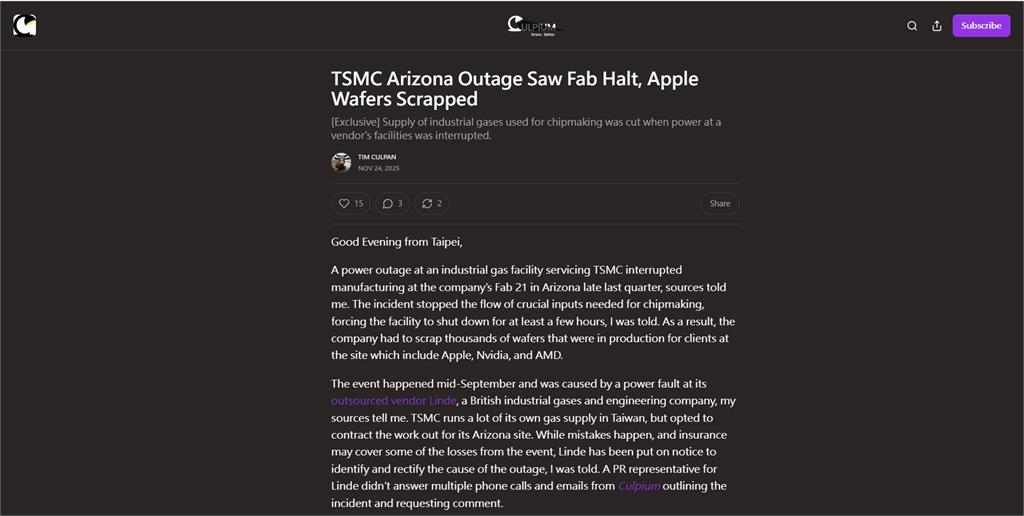Click the Share button below byline
The height and width of the screenshot is (516, 1024).
720,203
